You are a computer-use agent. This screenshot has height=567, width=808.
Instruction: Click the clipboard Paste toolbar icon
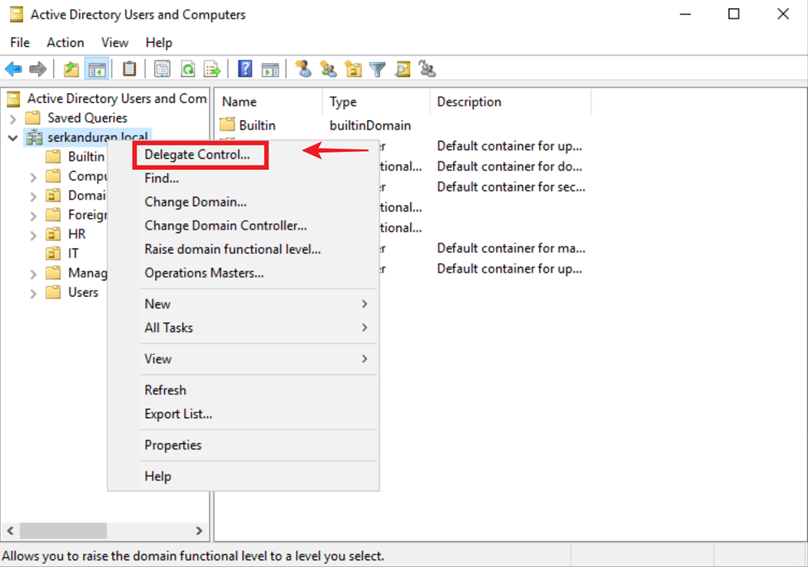pyautogui.click(x=129, y=69)
